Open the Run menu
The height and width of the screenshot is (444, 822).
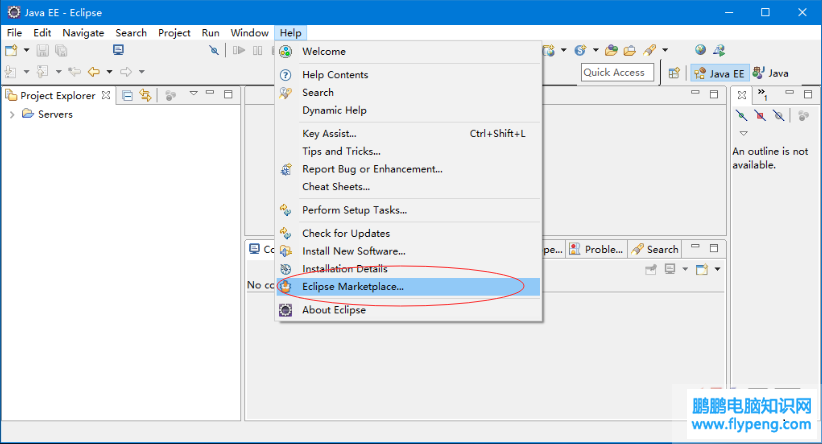[x=210, y=33]
